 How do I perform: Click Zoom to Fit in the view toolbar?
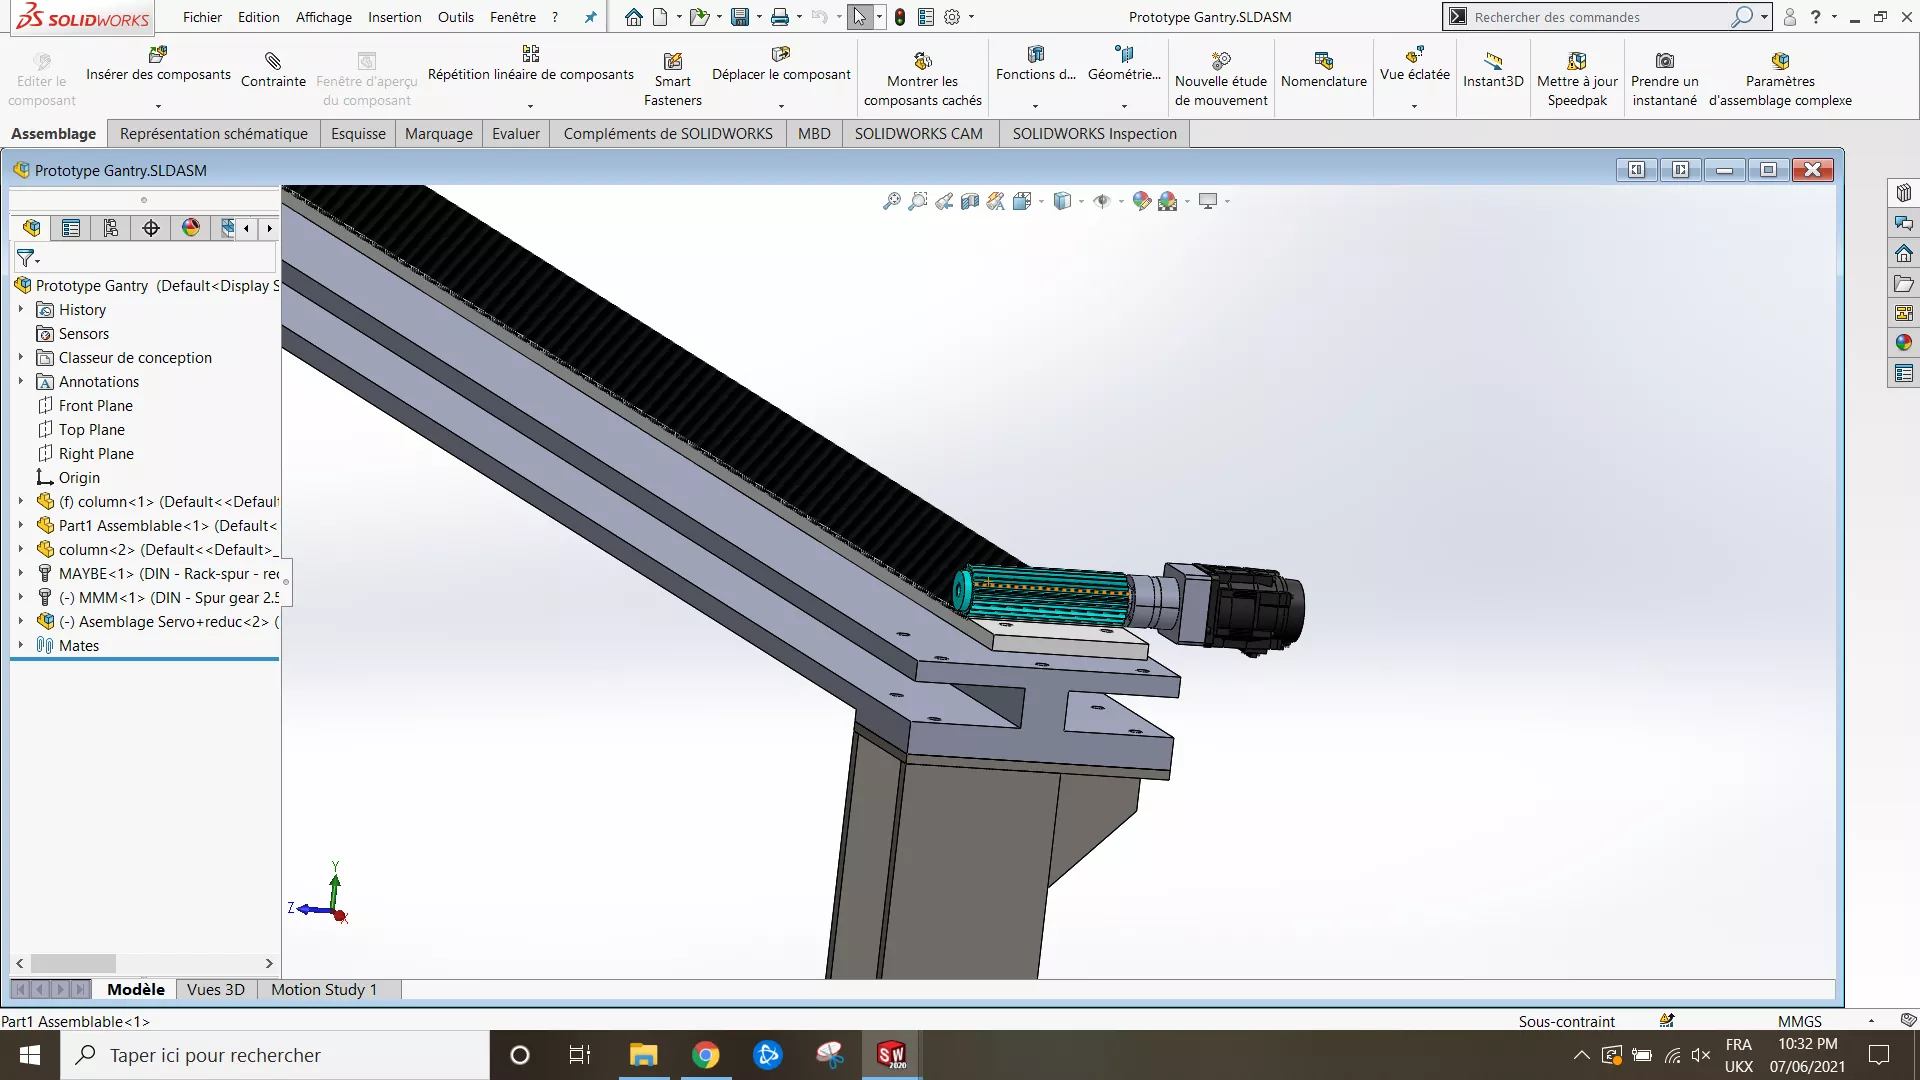[891, 202]
